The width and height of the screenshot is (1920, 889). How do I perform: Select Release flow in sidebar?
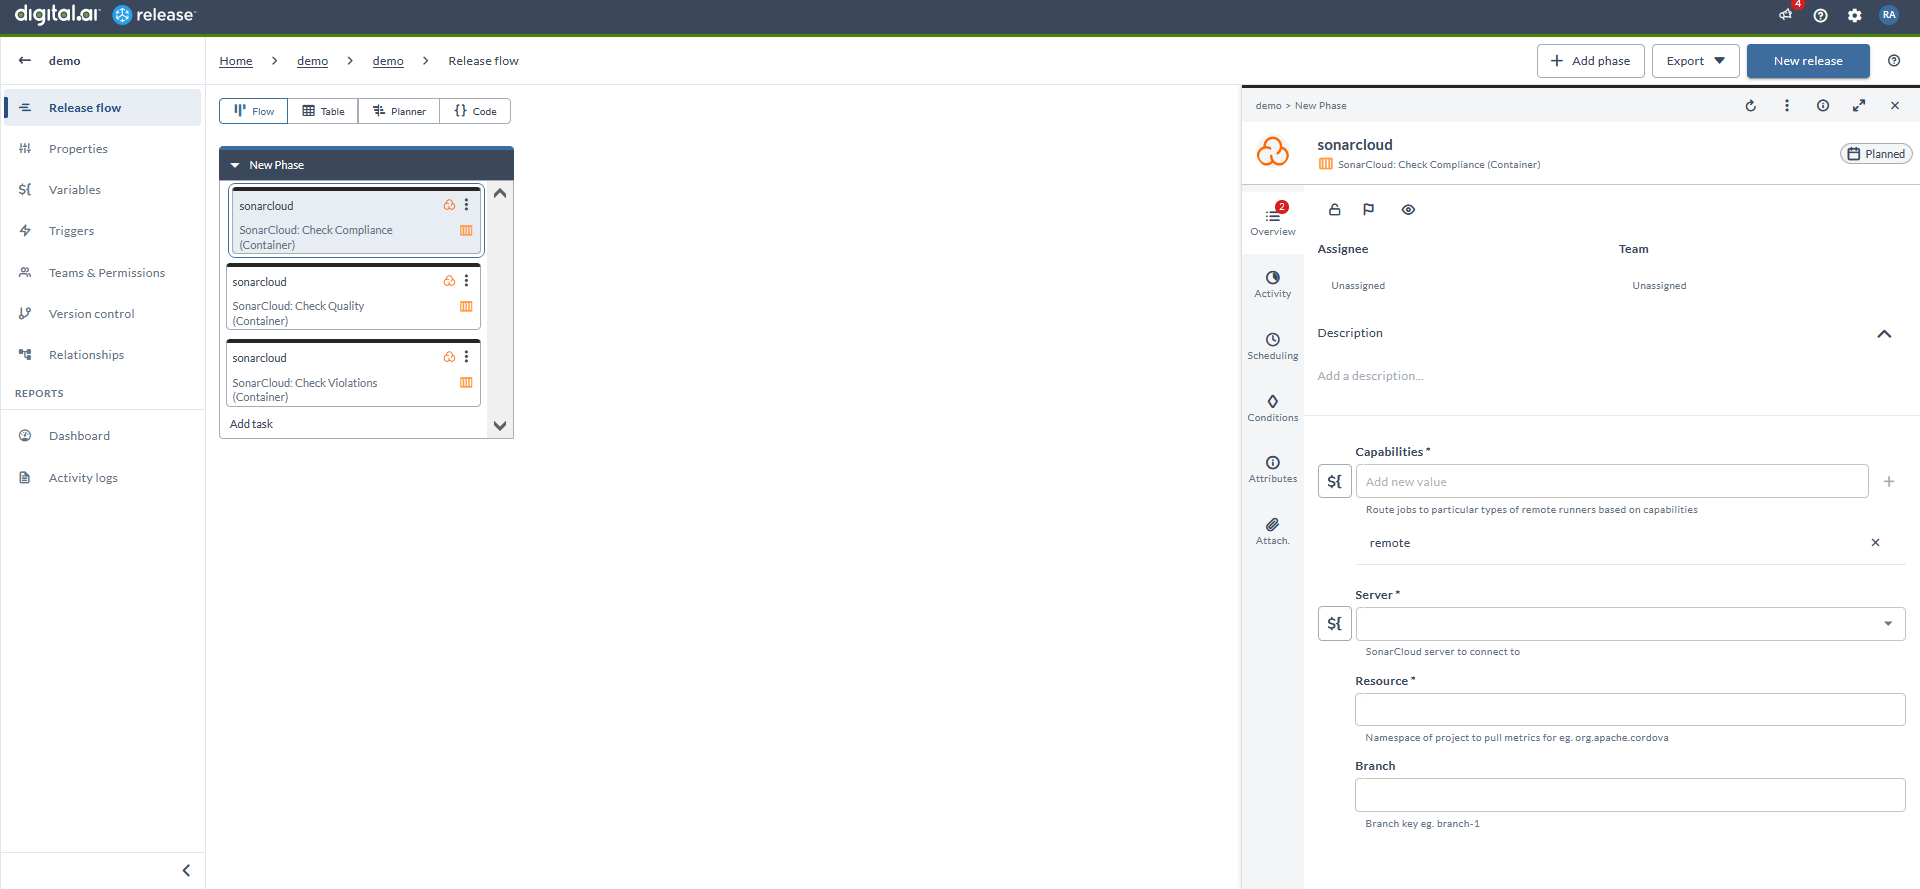103,108
